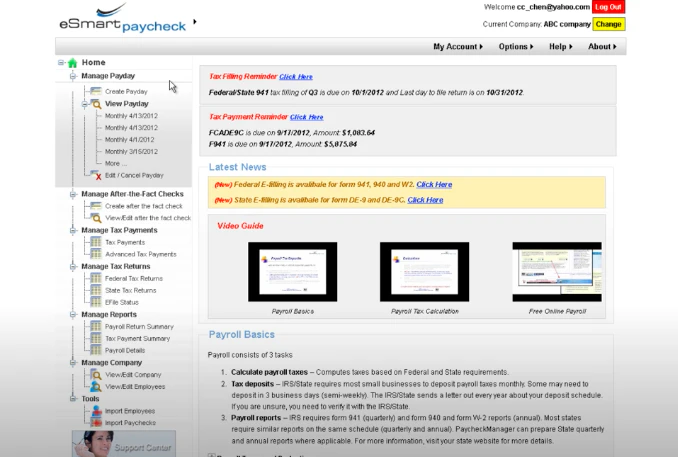
Task: Play the Payroll Tax Calculation video thumbnail
Action: point(424,272)
